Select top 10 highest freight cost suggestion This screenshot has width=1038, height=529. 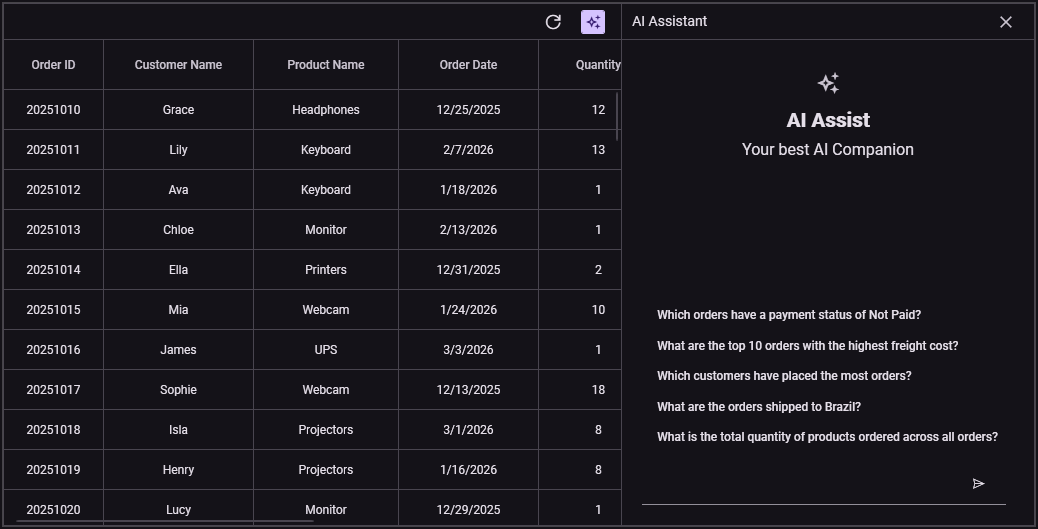click(807, 346)
